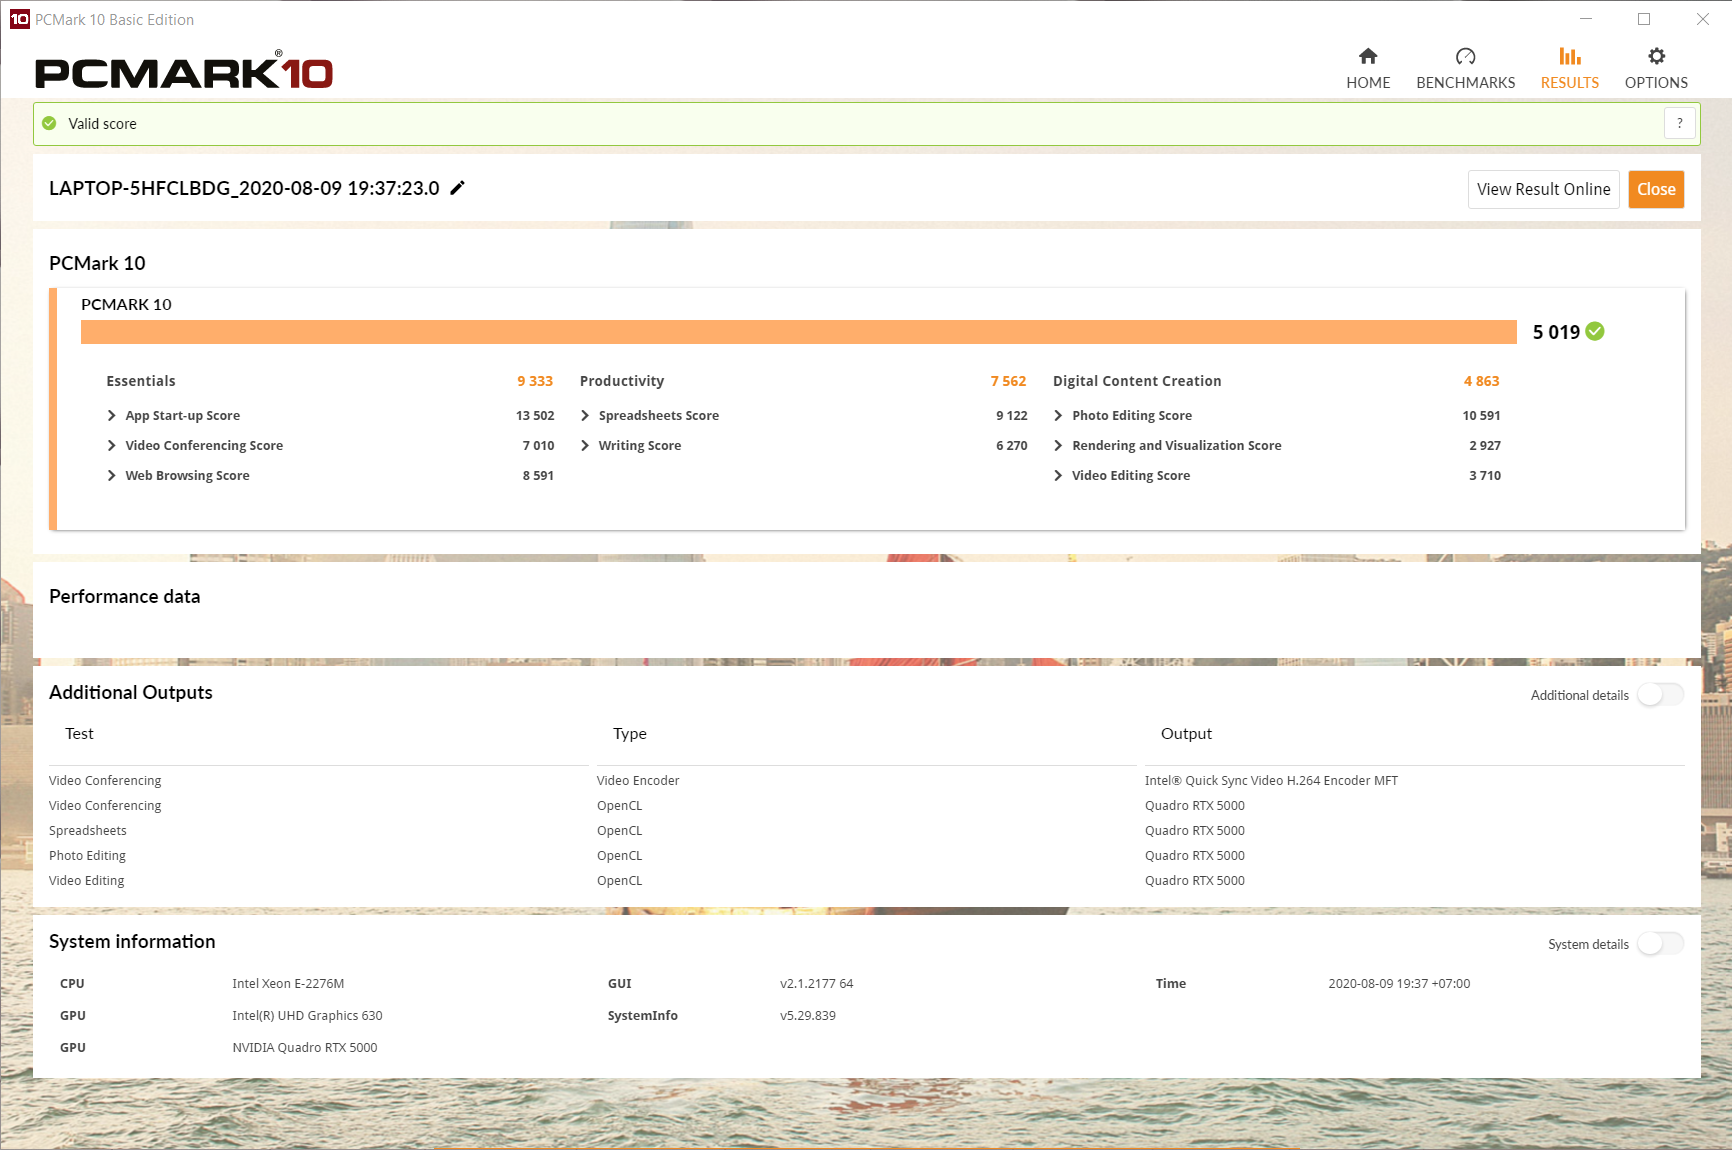1732x1150 pixels.
Task: Select the RESULTS tab label
Action: coord(1570,83)
